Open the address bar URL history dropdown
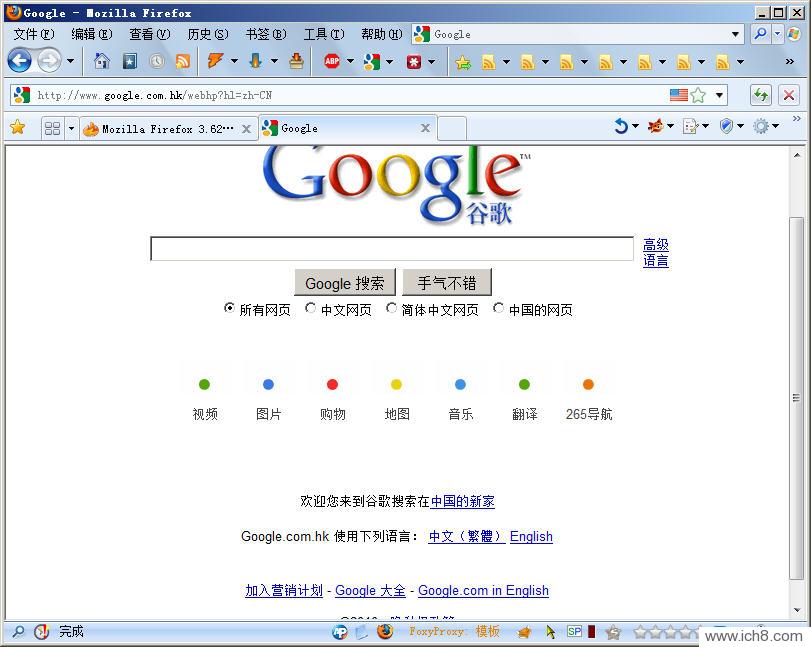Viewport: 811px width, 647px height. 719,95
